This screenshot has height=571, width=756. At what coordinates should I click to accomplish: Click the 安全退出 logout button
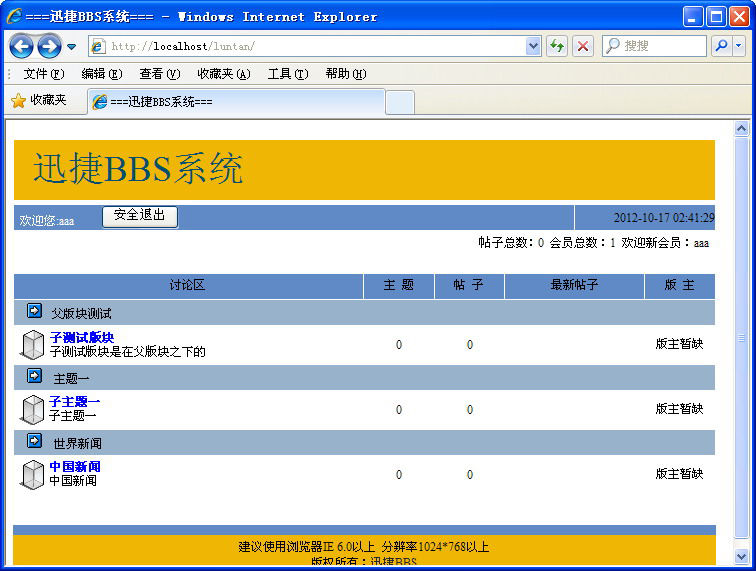click(x=140, y=217)
